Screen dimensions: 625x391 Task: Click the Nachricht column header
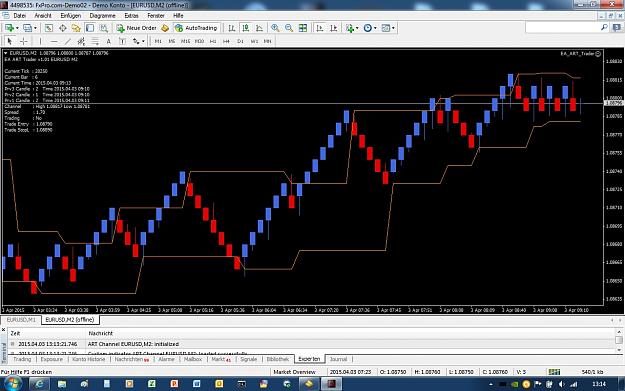pos(100,333)
